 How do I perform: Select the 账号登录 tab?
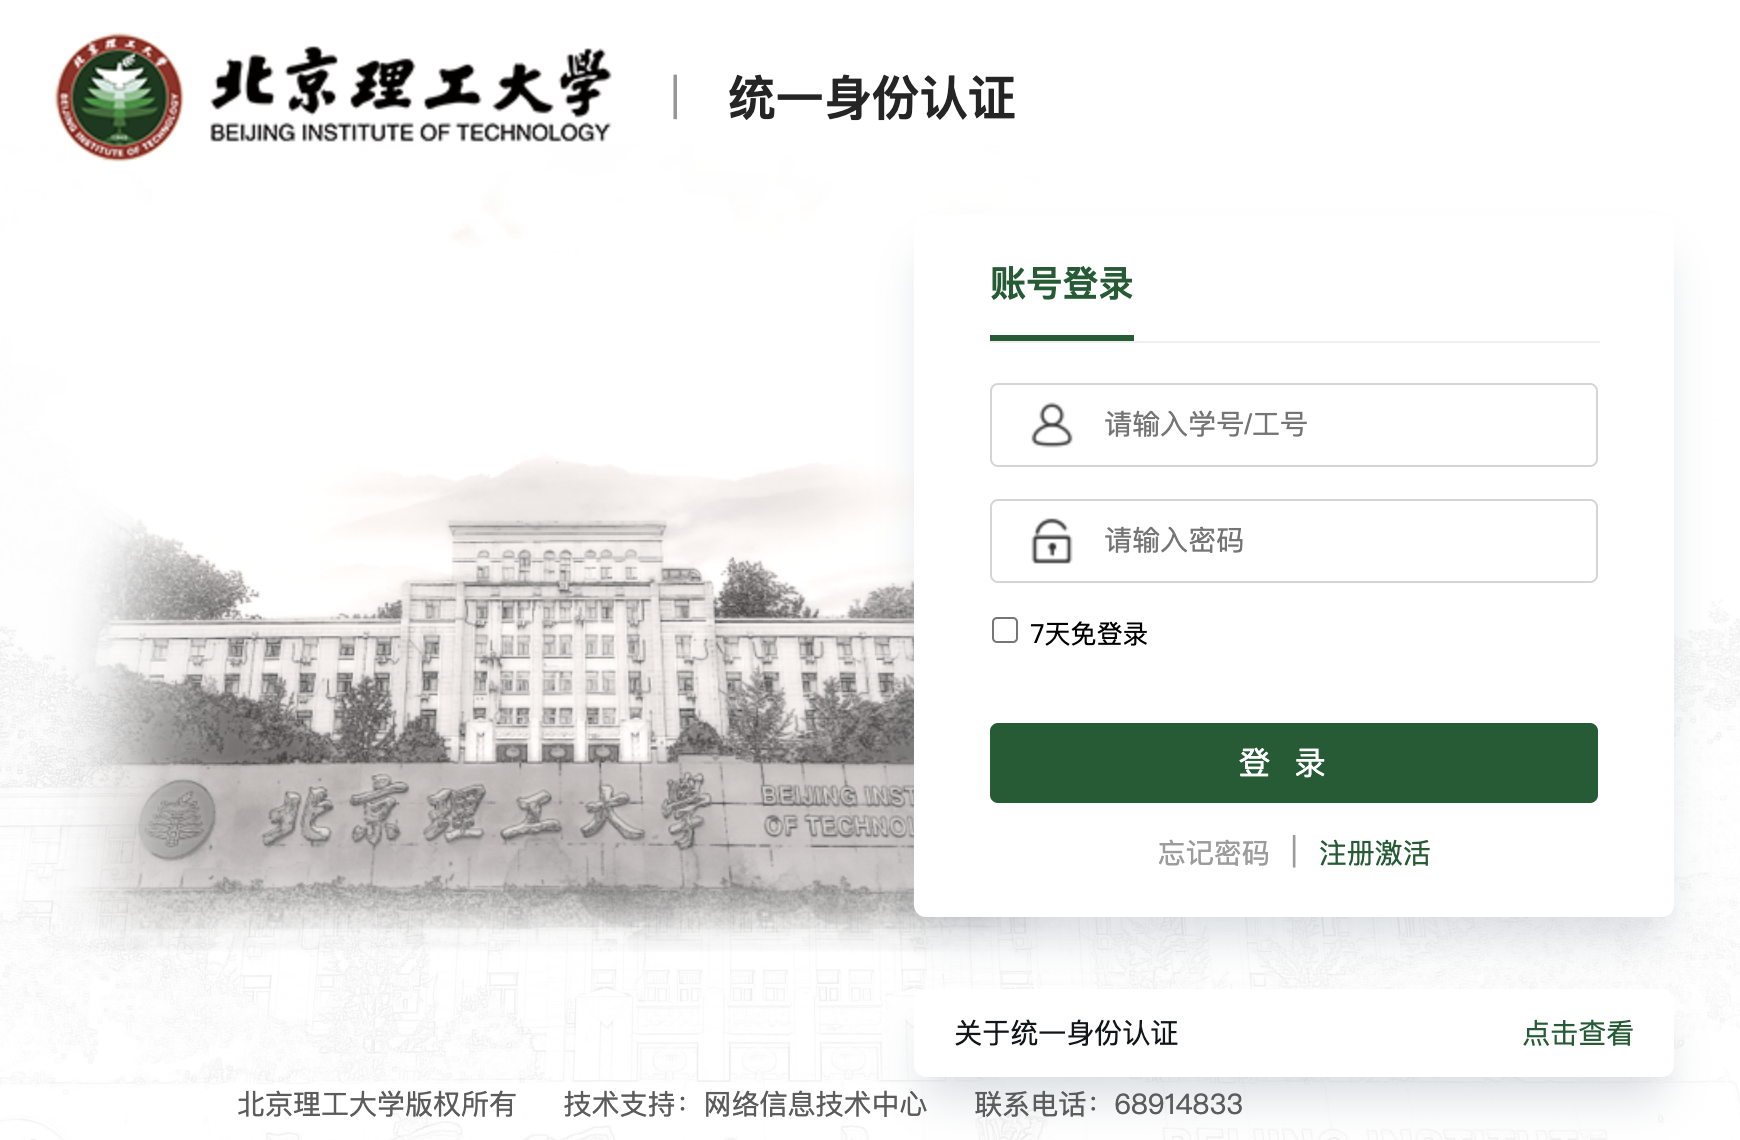pyautogui.click(x=1061, y=284)
